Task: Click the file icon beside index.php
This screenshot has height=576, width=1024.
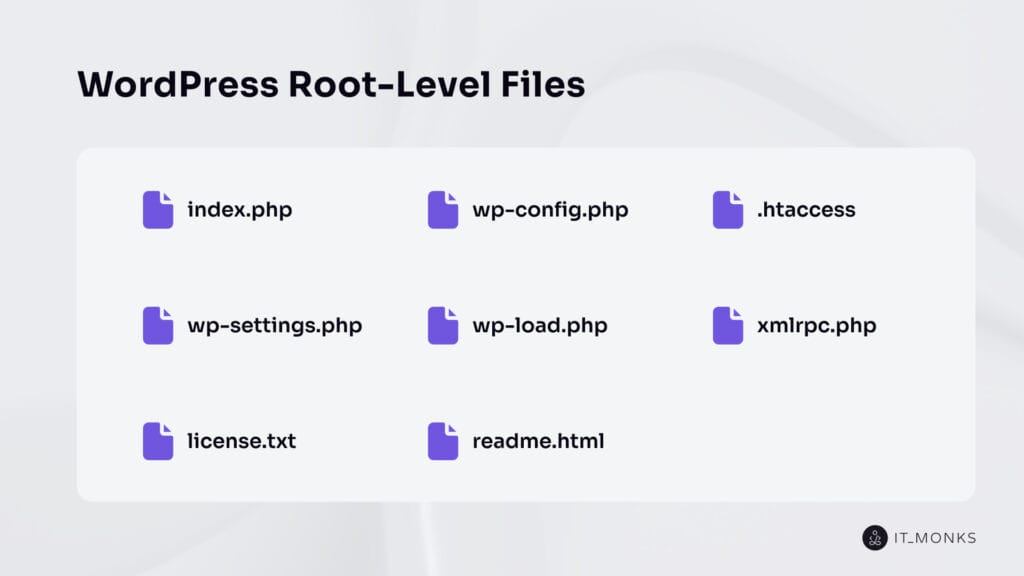Action: 158,210
